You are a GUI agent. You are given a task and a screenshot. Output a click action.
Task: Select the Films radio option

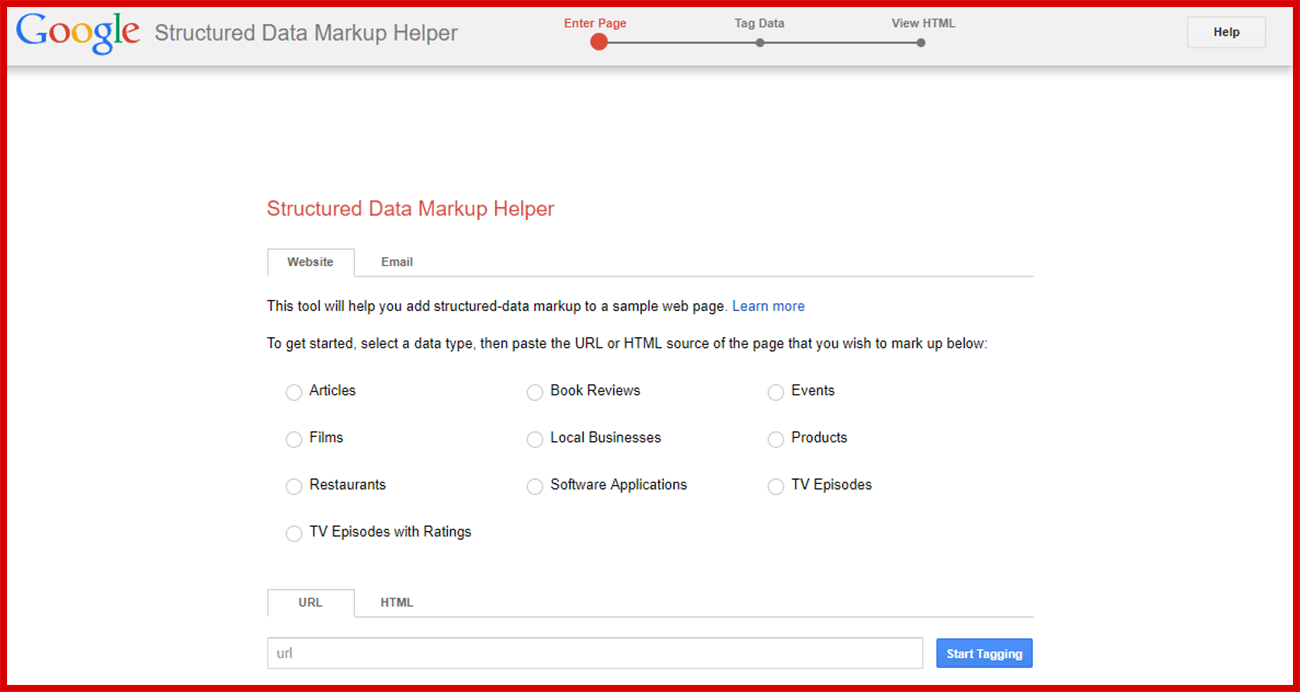tap(294, 439)
